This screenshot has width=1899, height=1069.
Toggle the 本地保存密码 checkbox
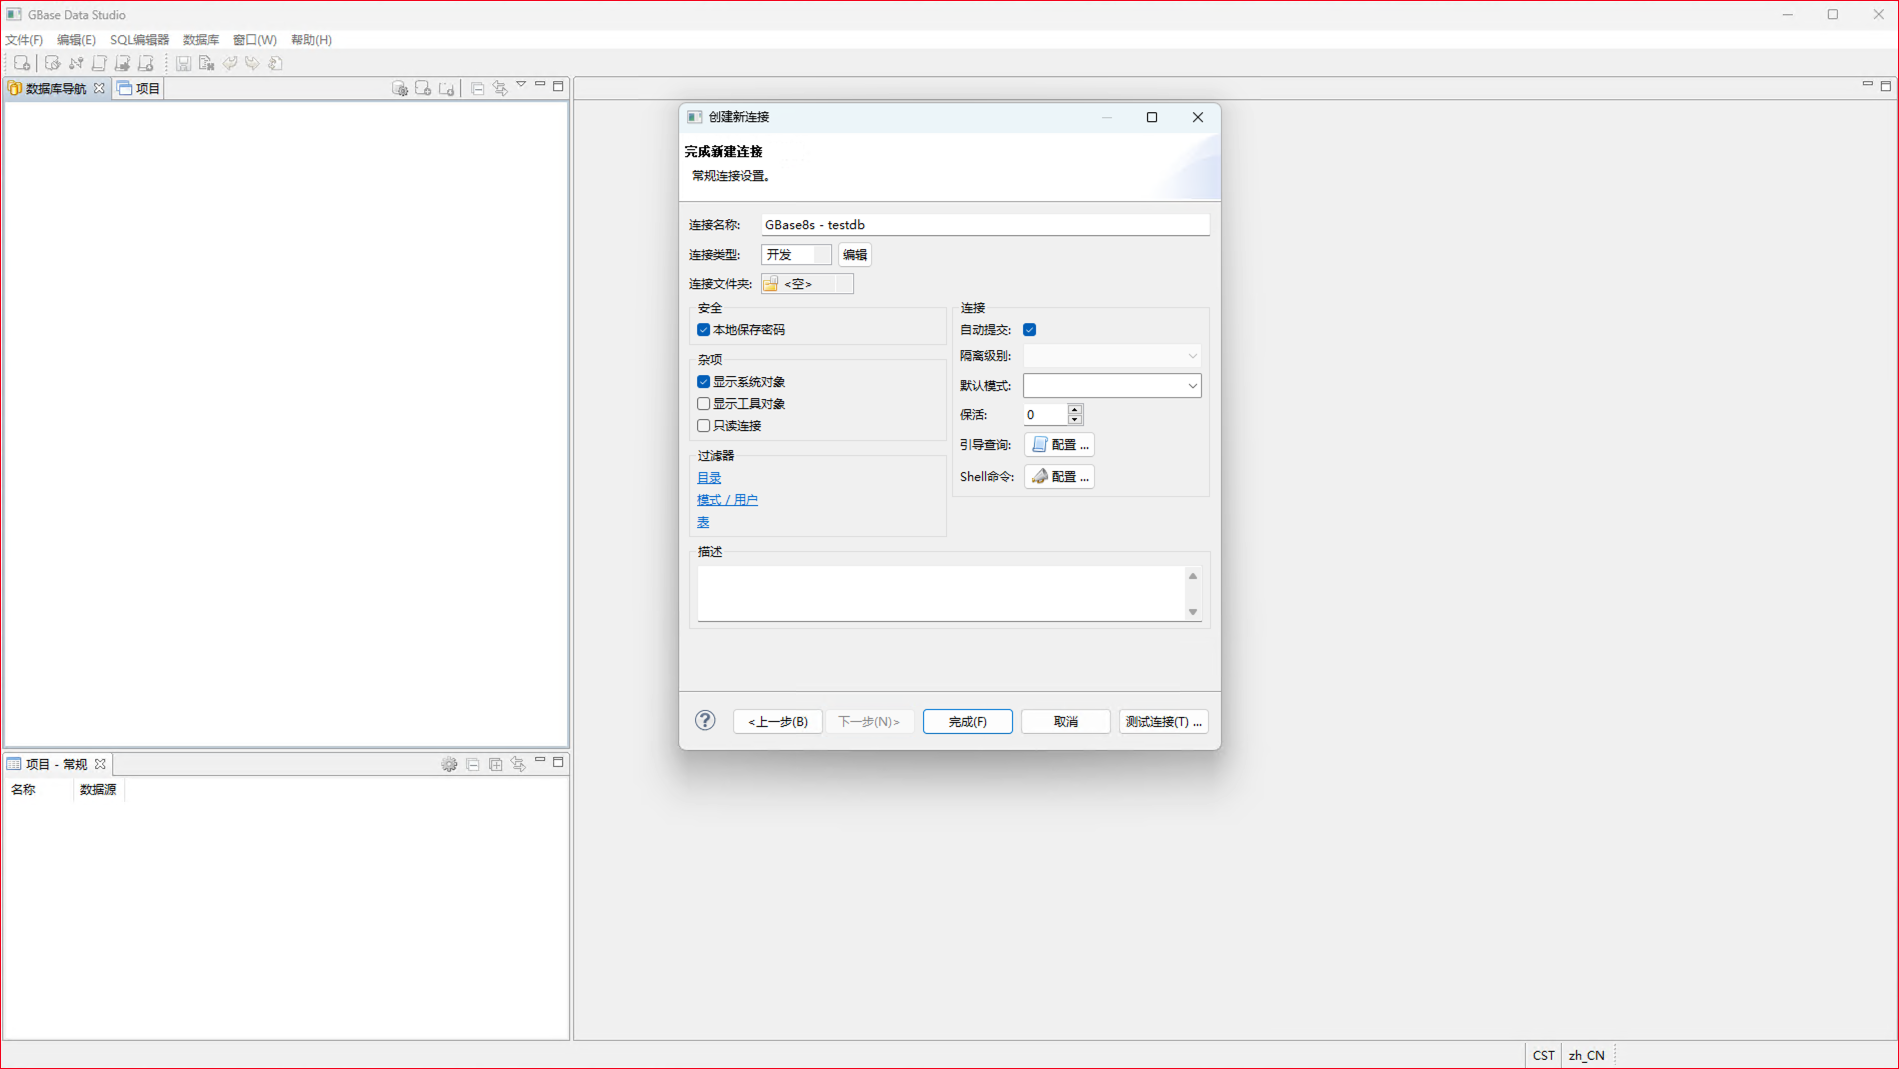(x=704, y=330)
